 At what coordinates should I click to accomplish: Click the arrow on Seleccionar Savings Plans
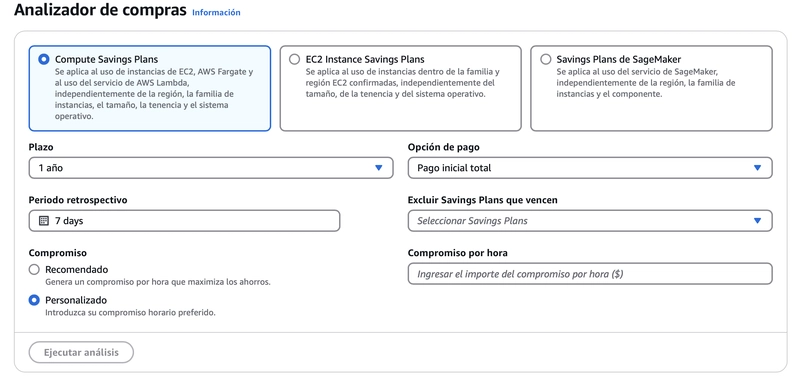click(x=757, y=221)
